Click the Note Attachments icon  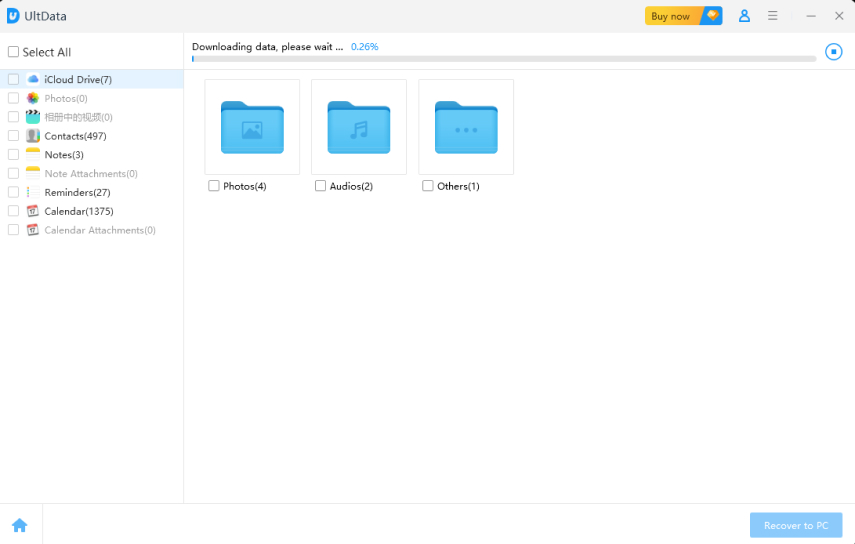click(33, 173)
